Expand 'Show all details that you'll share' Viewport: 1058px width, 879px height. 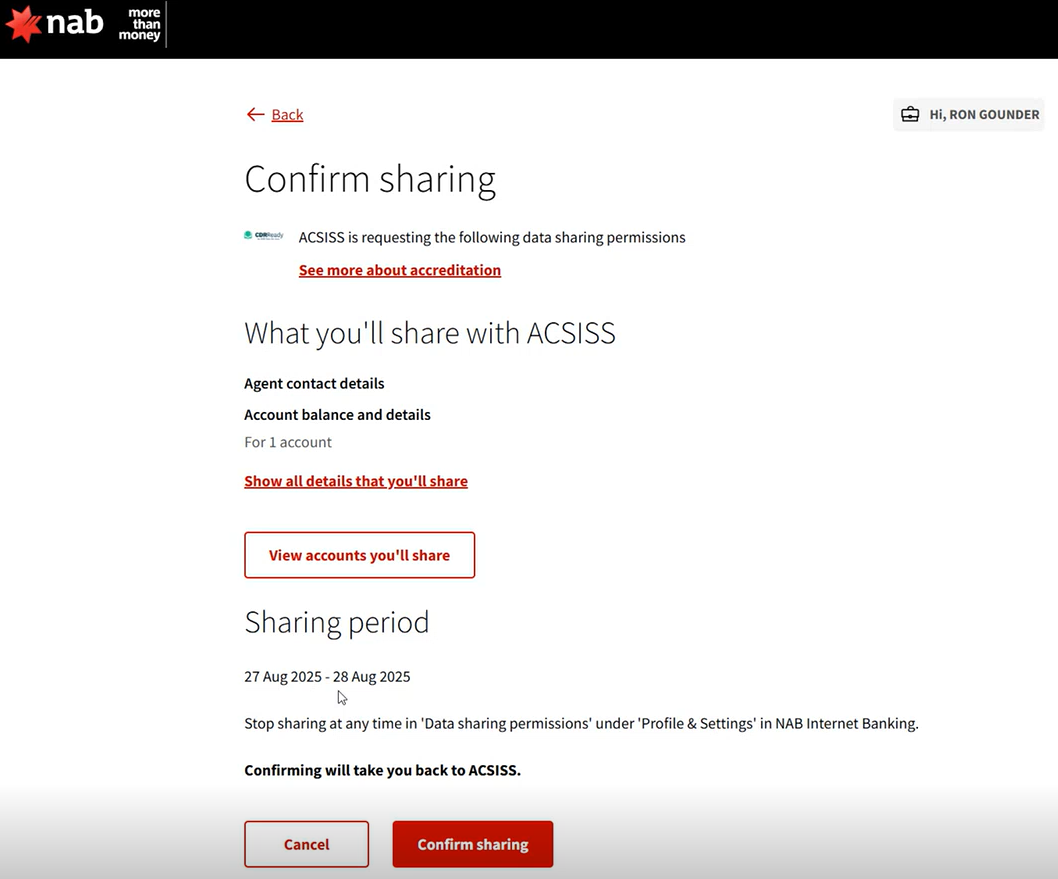[x=356, y=481]
